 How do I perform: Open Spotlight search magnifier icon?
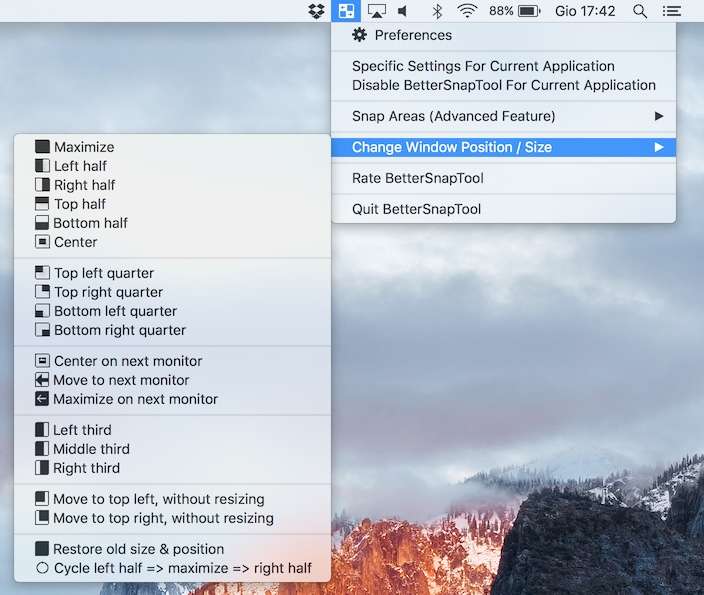click(640, 11)
